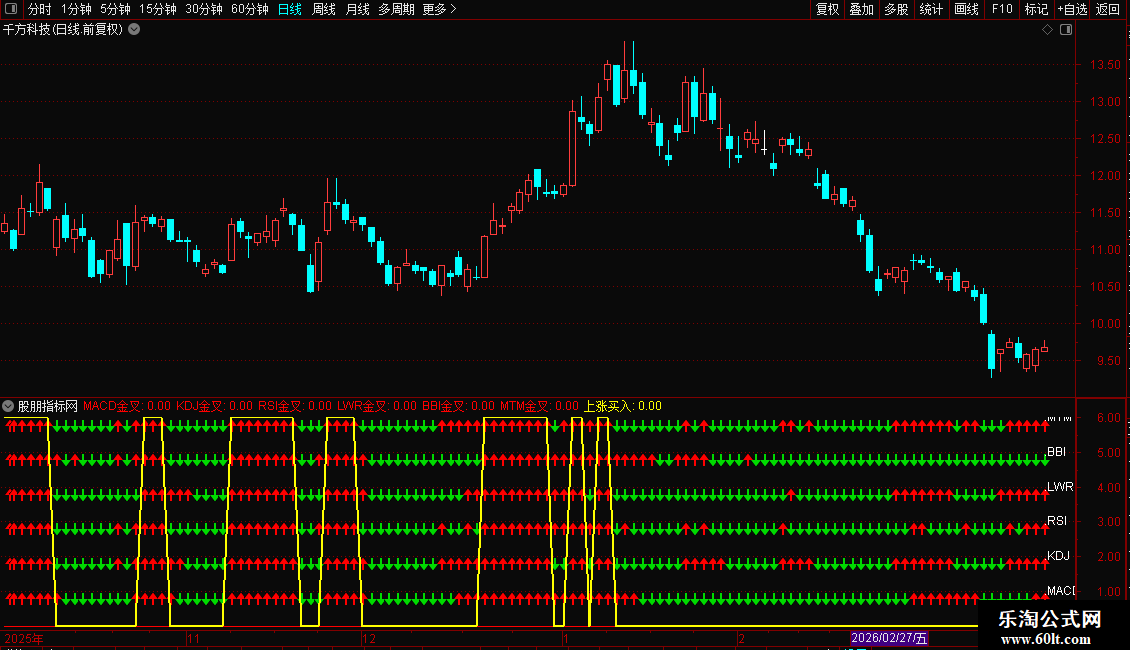Click the 11 month label on time axis

pos(193,639)
